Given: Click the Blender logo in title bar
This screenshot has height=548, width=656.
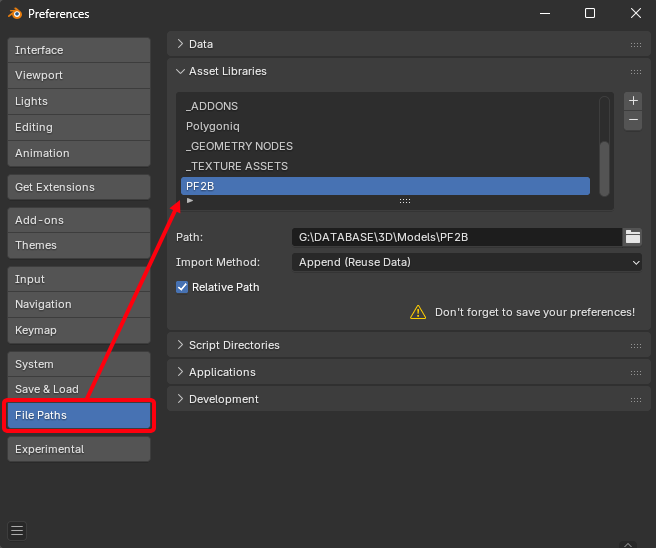Looking at the screenshot, I should pos(14,14).
